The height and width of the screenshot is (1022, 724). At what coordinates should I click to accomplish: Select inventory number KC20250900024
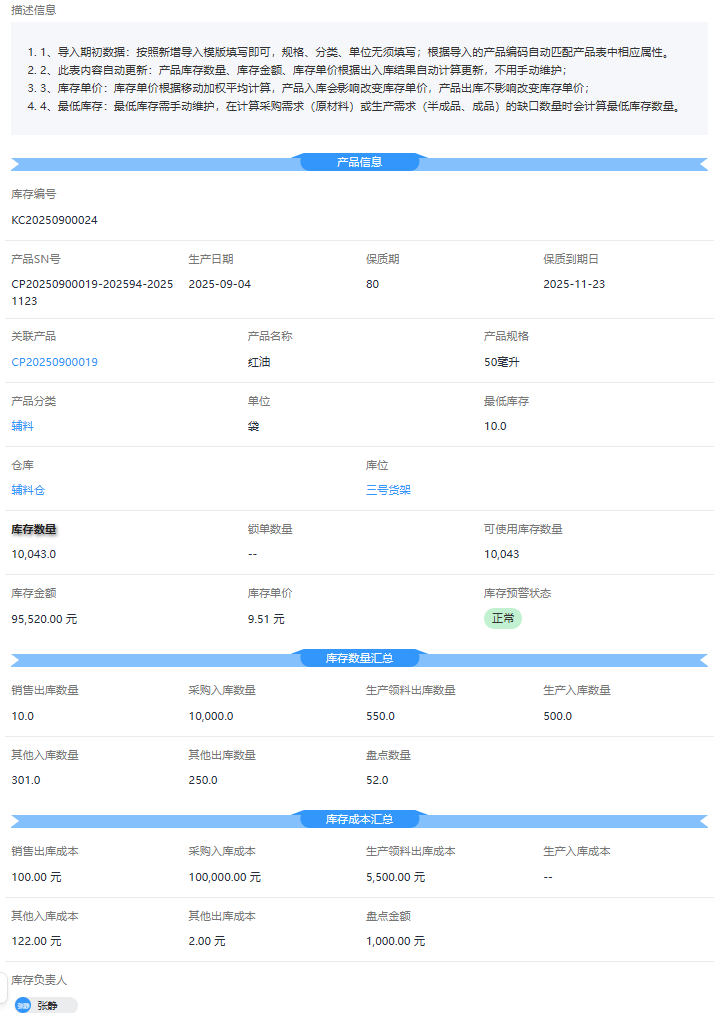[55, 220]
